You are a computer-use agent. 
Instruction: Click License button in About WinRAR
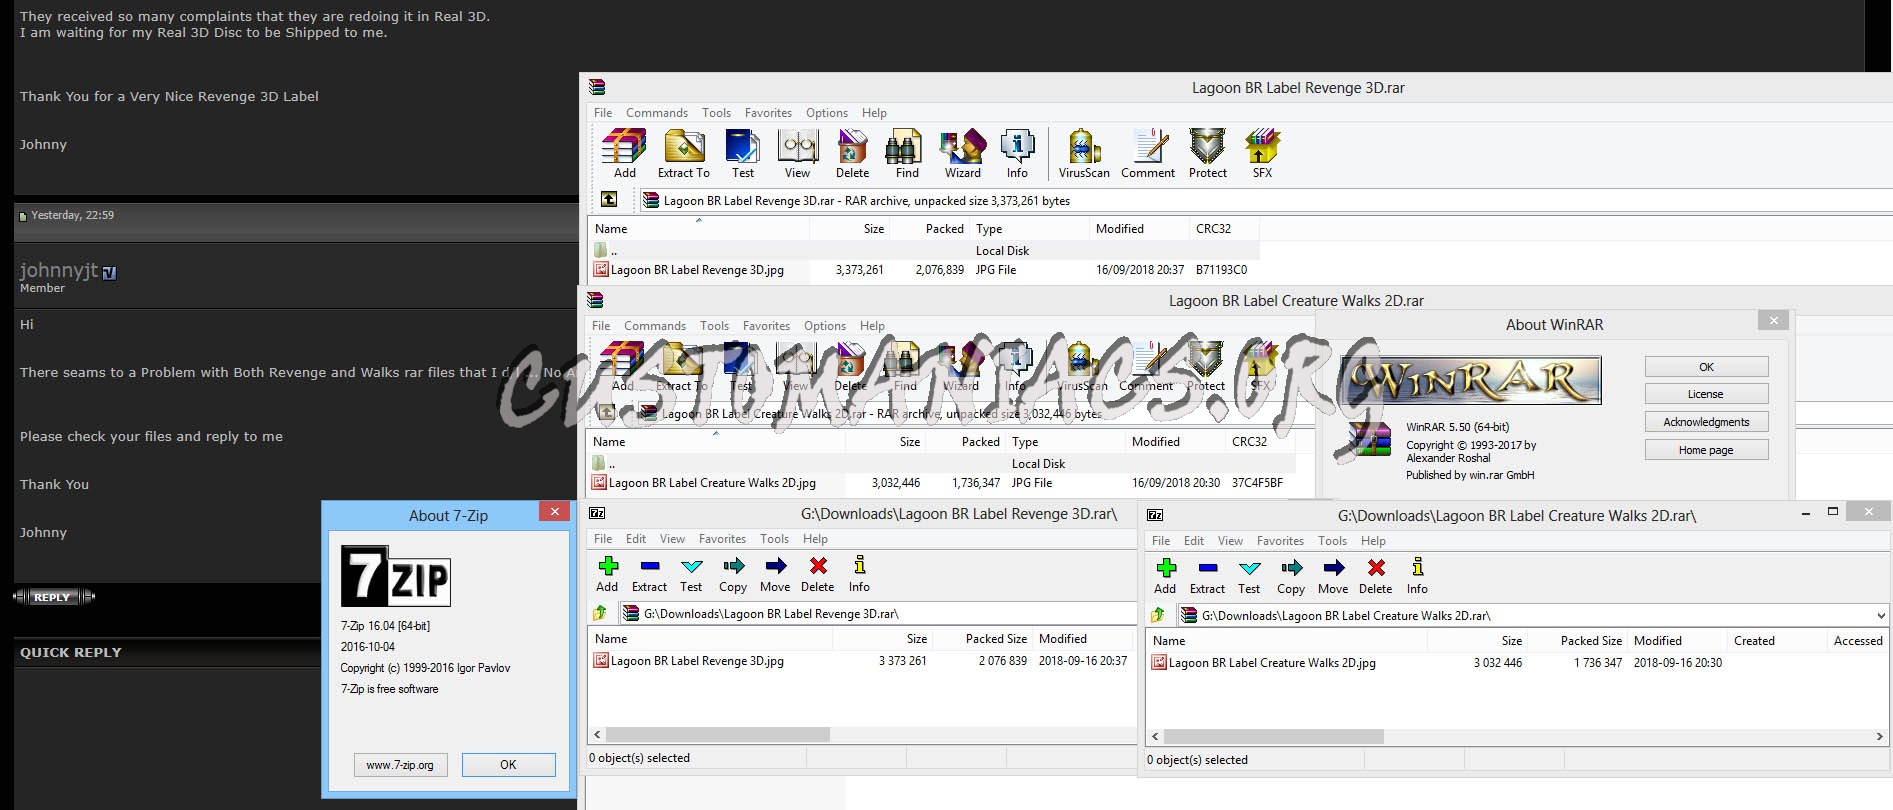1706,394
